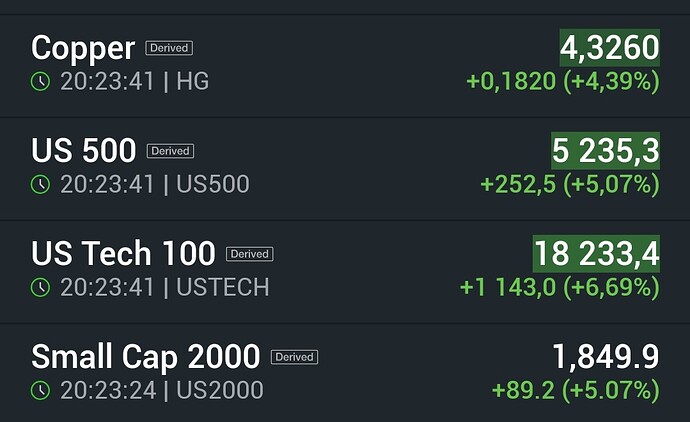The image size is (690, 422).
Task: Click the Derived badge next to US Tech 100
Action: pos(250,254)
